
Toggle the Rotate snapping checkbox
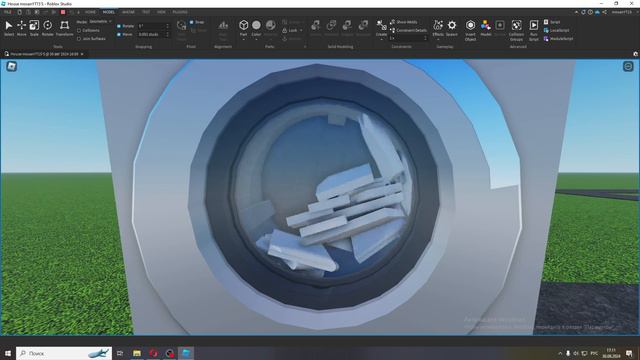coord(119,26)
